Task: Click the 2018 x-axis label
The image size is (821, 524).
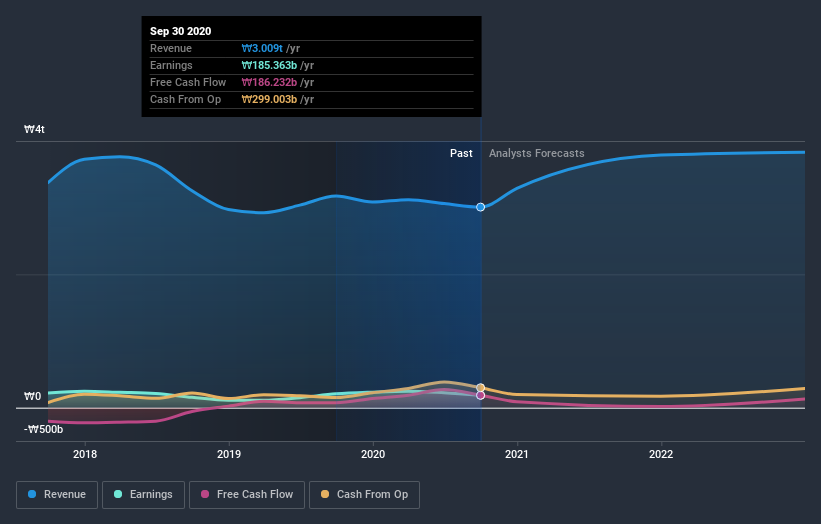Action: click(x=85, y=454)
